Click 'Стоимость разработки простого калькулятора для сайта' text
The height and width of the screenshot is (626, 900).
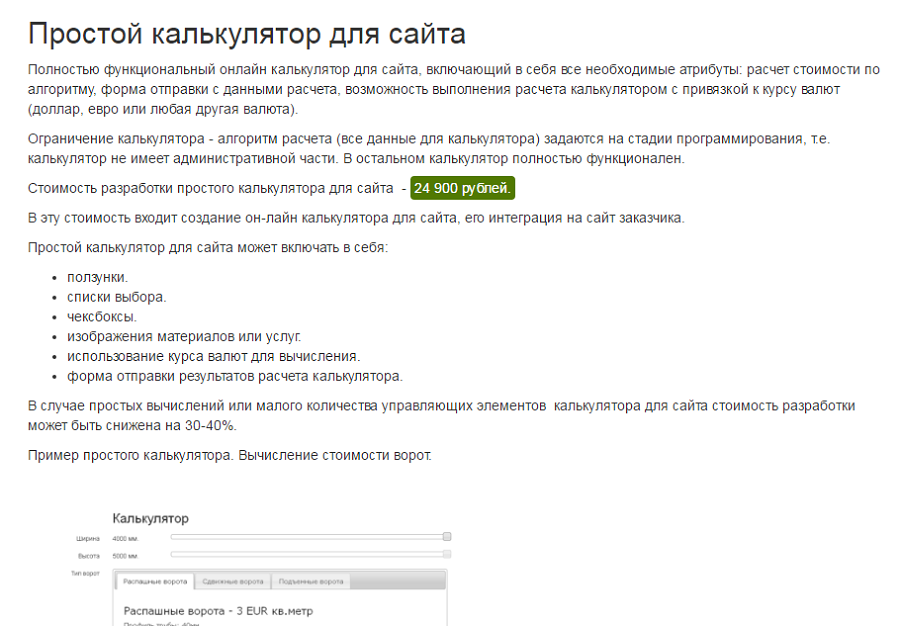pos(211,188)
